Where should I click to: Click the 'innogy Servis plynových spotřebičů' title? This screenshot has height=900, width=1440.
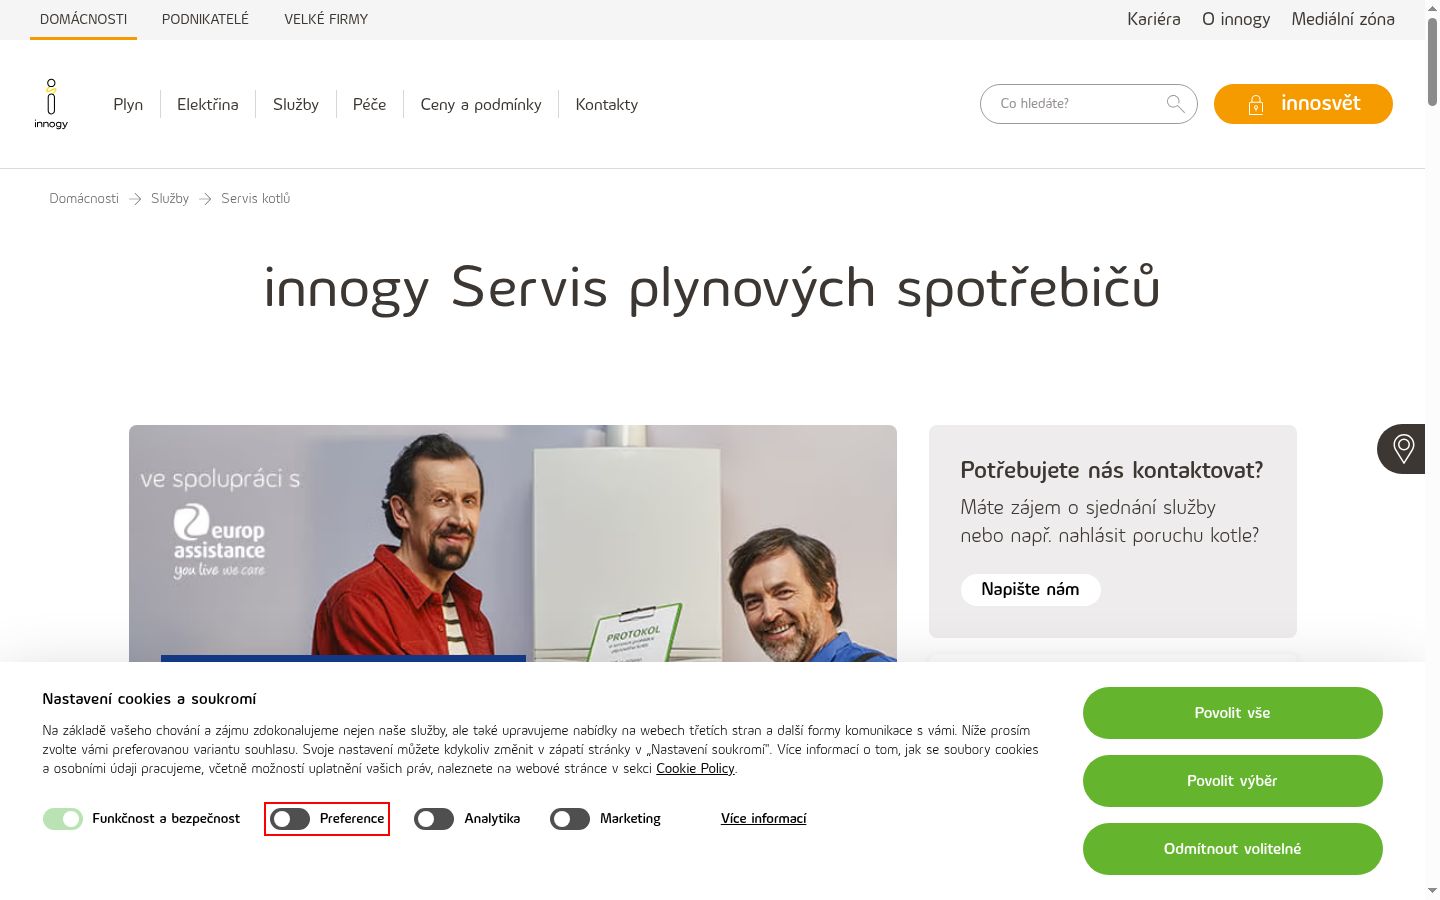712,288
